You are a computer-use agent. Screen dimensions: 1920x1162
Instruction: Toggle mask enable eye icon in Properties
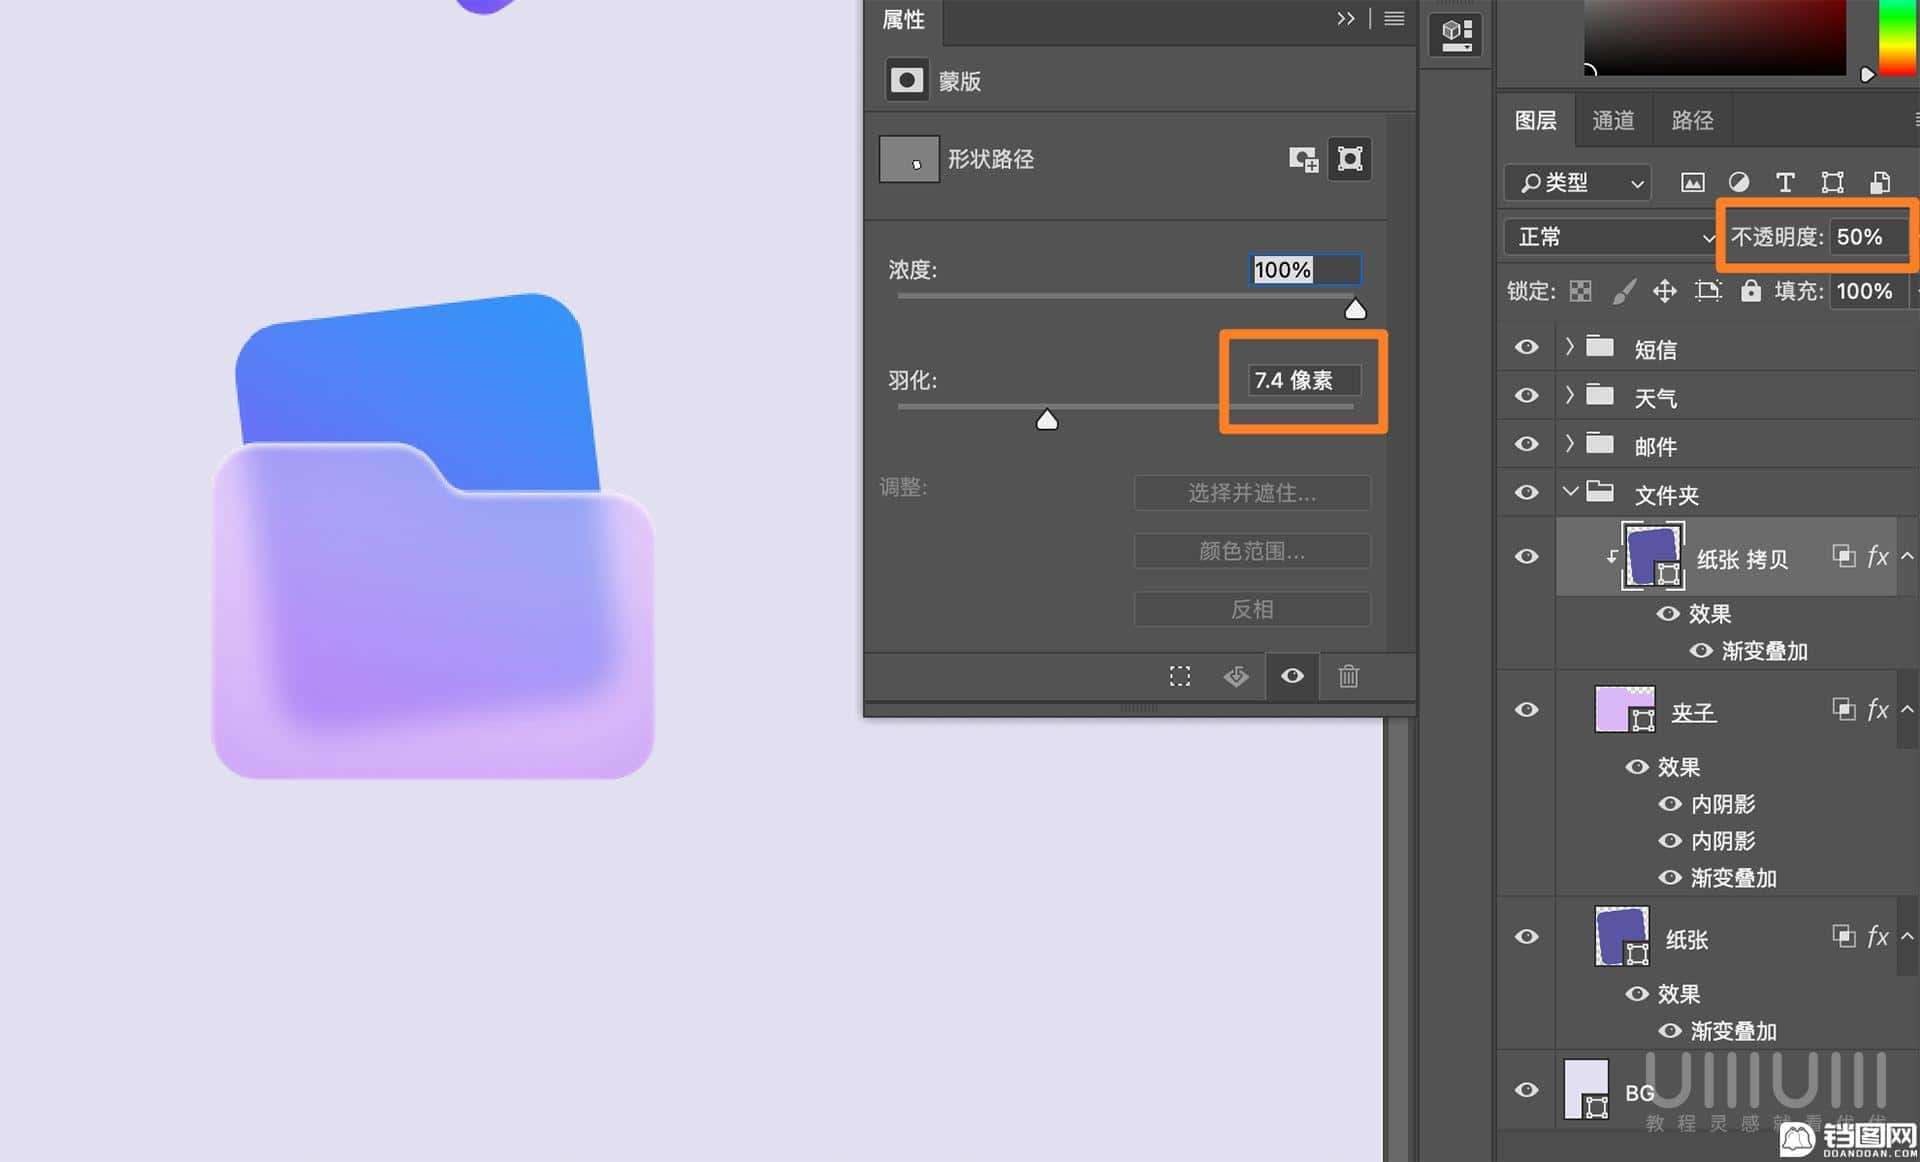pyautogui.click(x=1292, y=677)
